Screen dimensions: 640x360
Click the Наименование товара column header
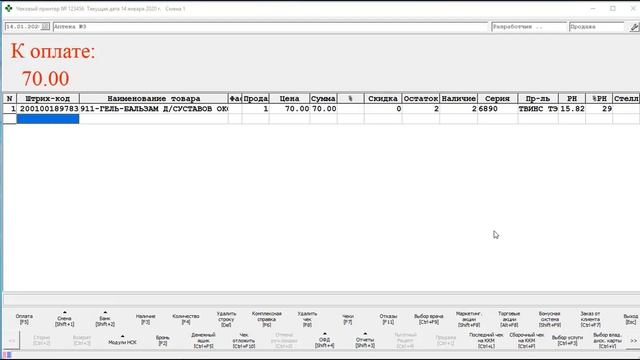tap(153, 98)
